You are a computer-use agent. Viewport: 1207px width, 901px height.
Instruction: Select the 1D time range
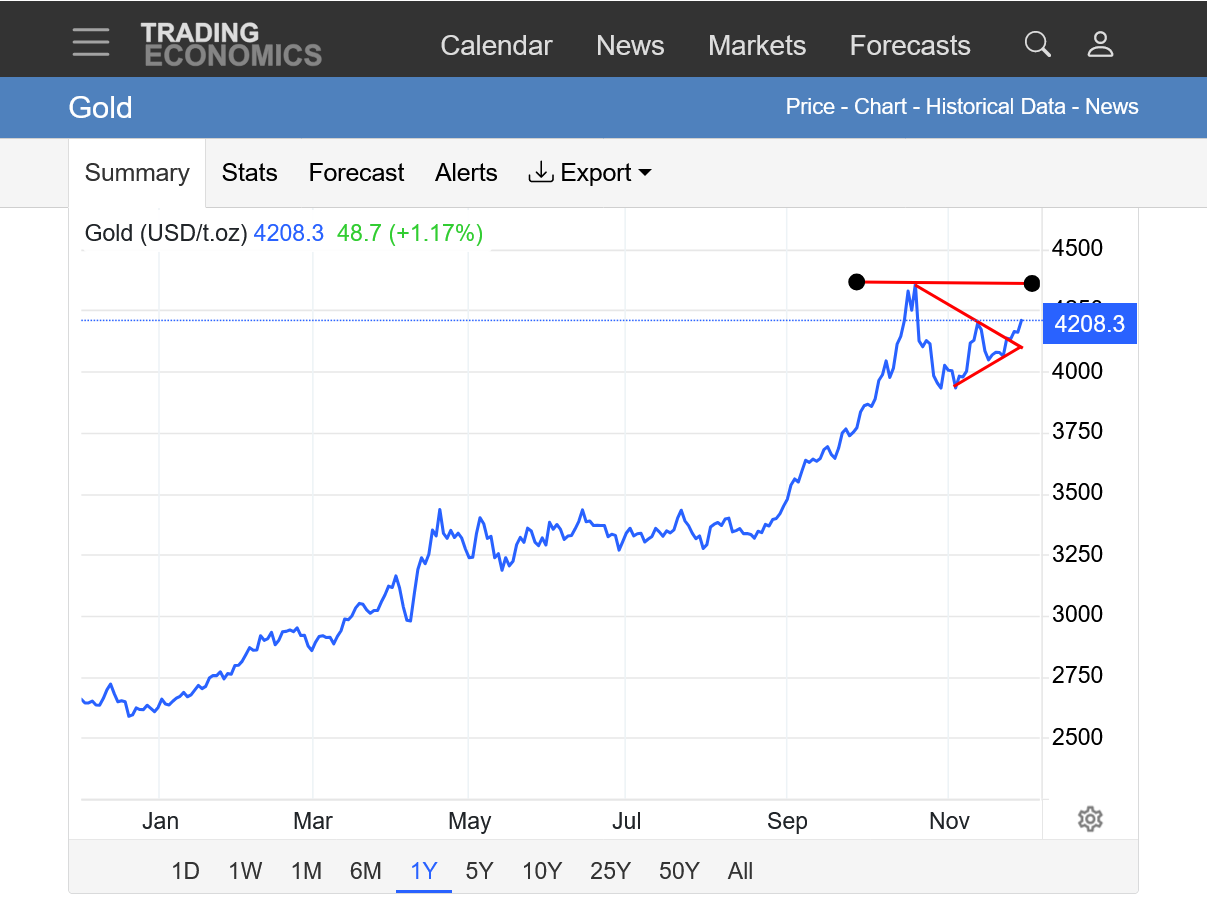point(185,871)
